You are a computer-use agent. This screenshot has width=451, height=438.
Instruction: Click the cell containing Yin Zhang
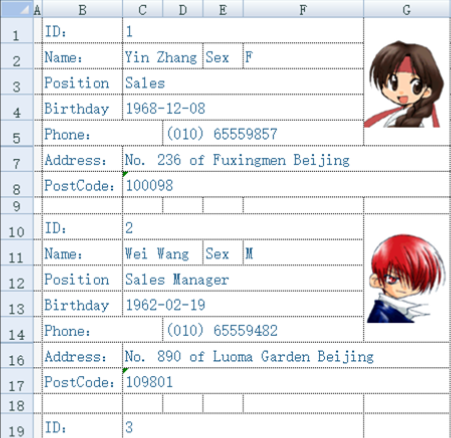pyautogui.click(x=163, y=56)
